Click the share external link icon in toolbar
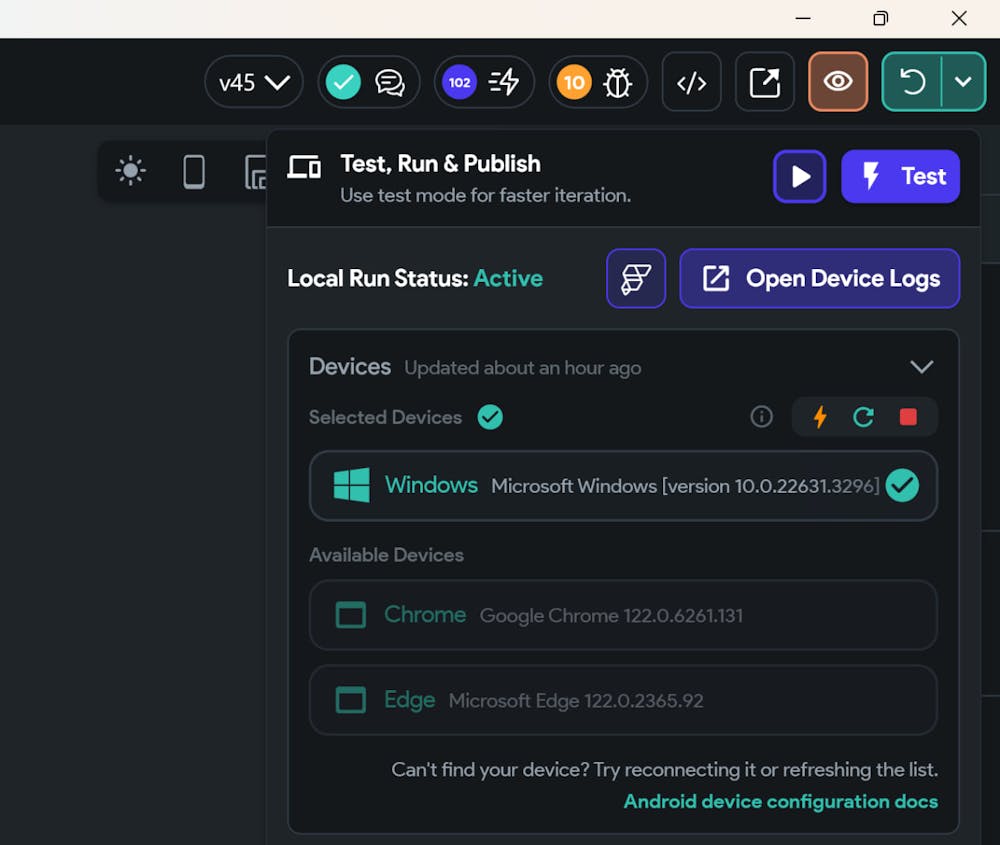Image resolution: width=1000 pixels, height=845 pixels. [x=765, y=82]
